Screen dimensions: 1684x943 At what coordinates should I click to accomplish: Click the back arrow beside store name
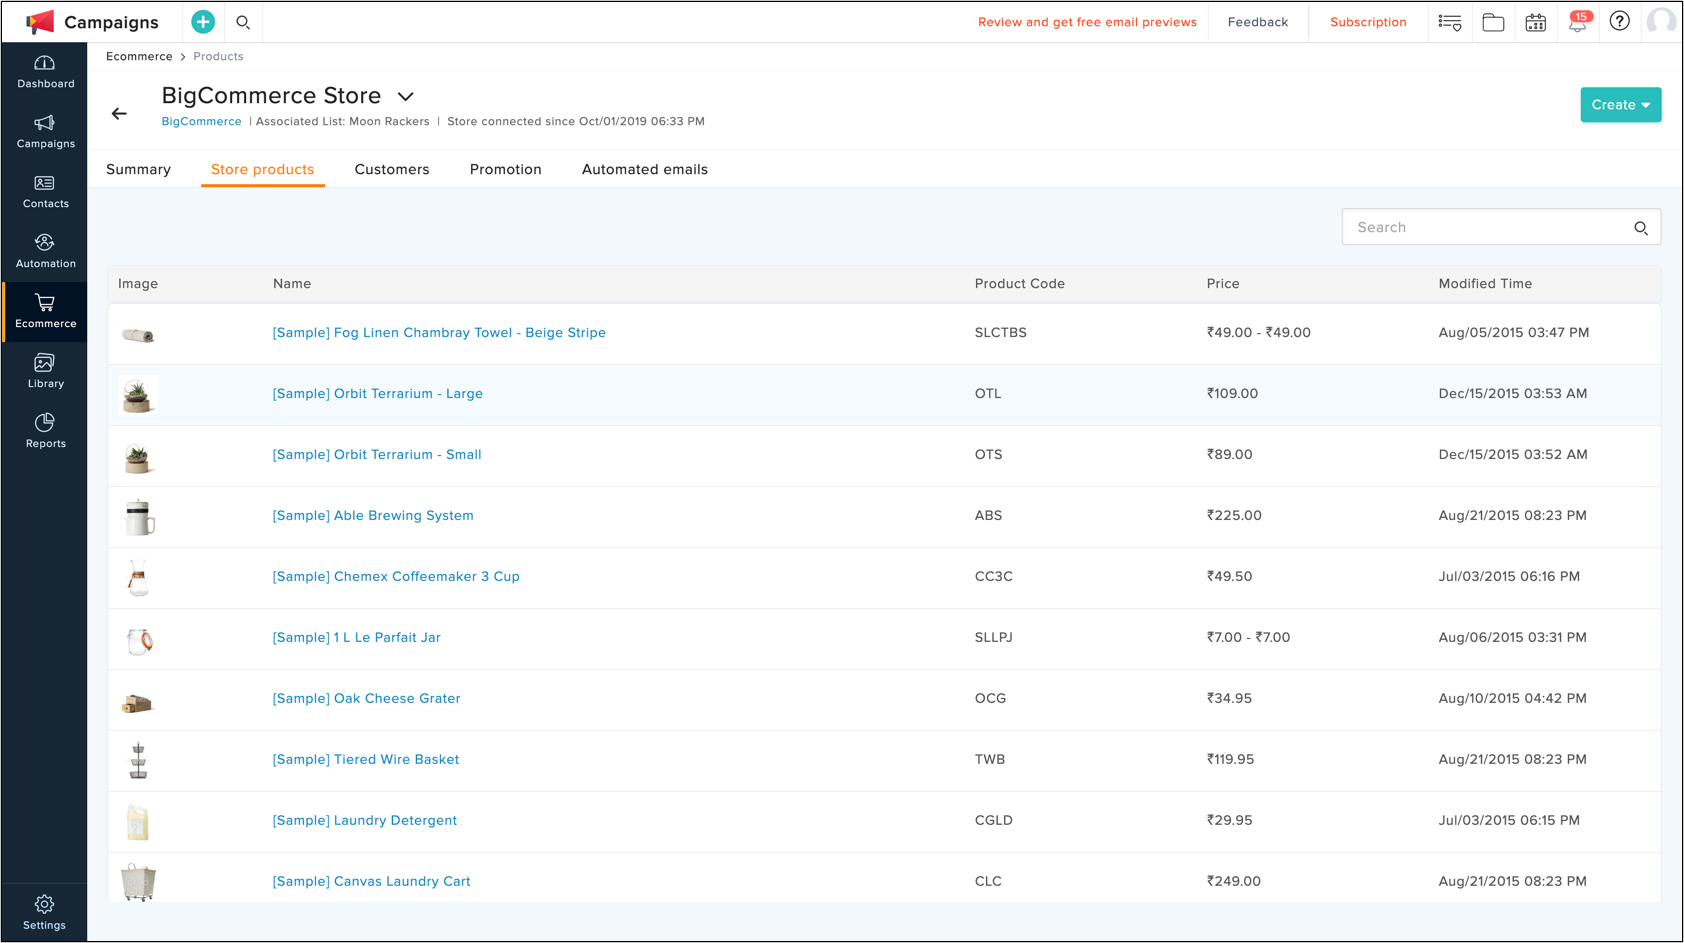pyautogui.click(x=119, y=114)
